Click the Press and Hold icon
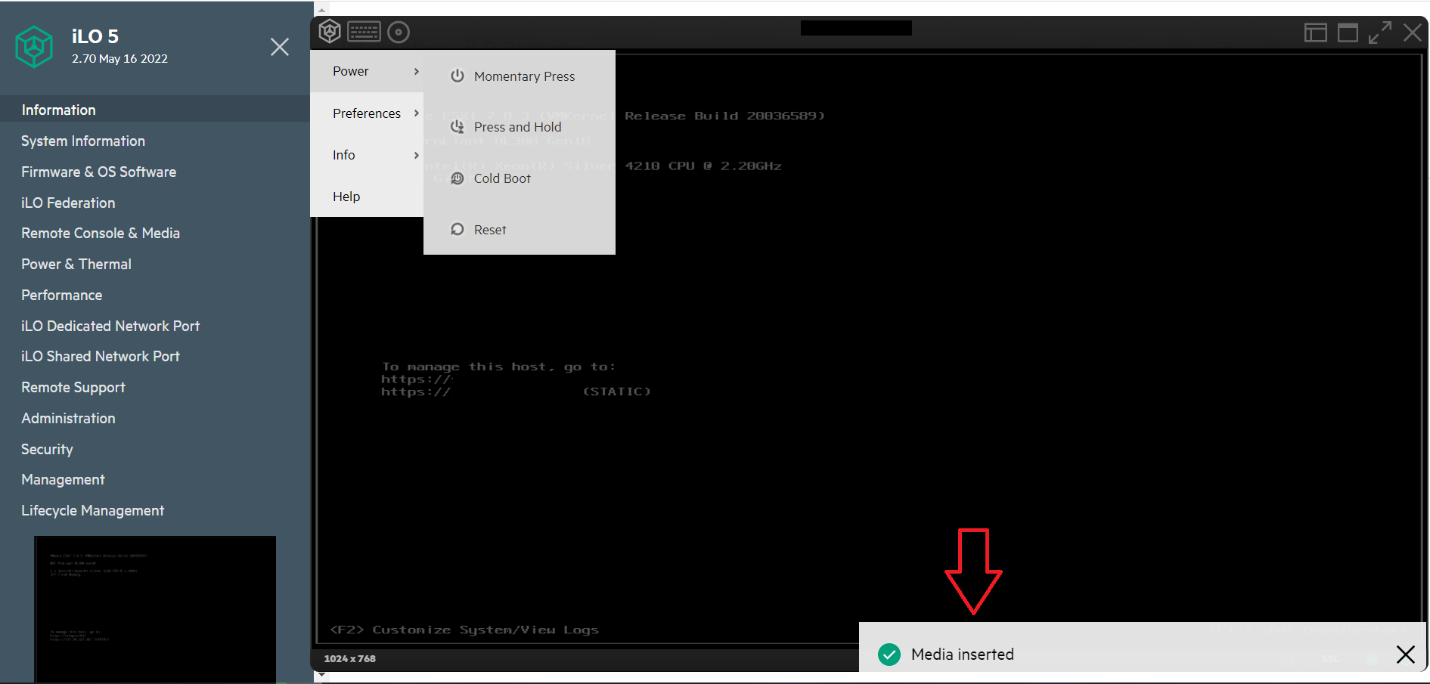Screen dimensions: 1430x684 [457, 127]
